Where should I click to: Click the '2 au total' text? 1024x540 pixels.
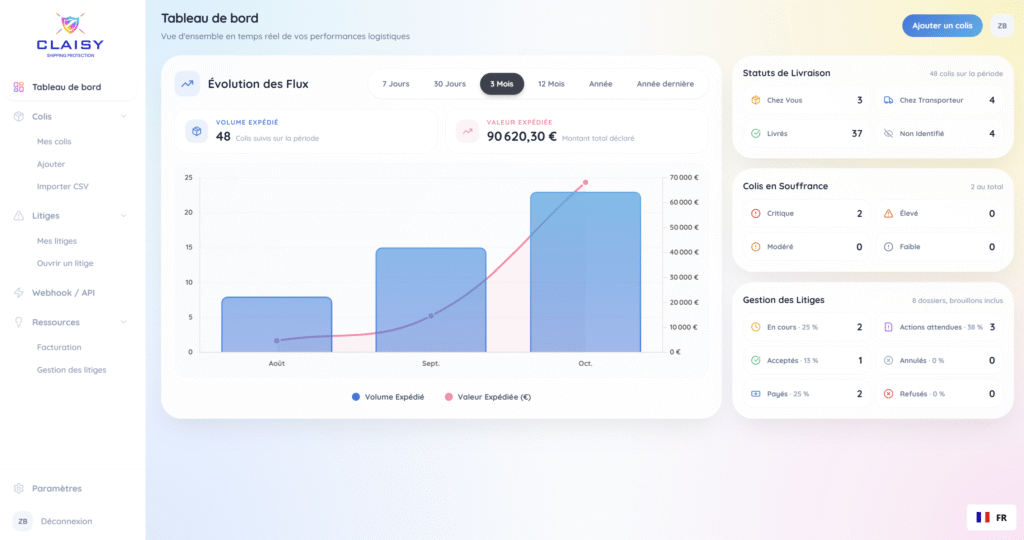[986, 187]
